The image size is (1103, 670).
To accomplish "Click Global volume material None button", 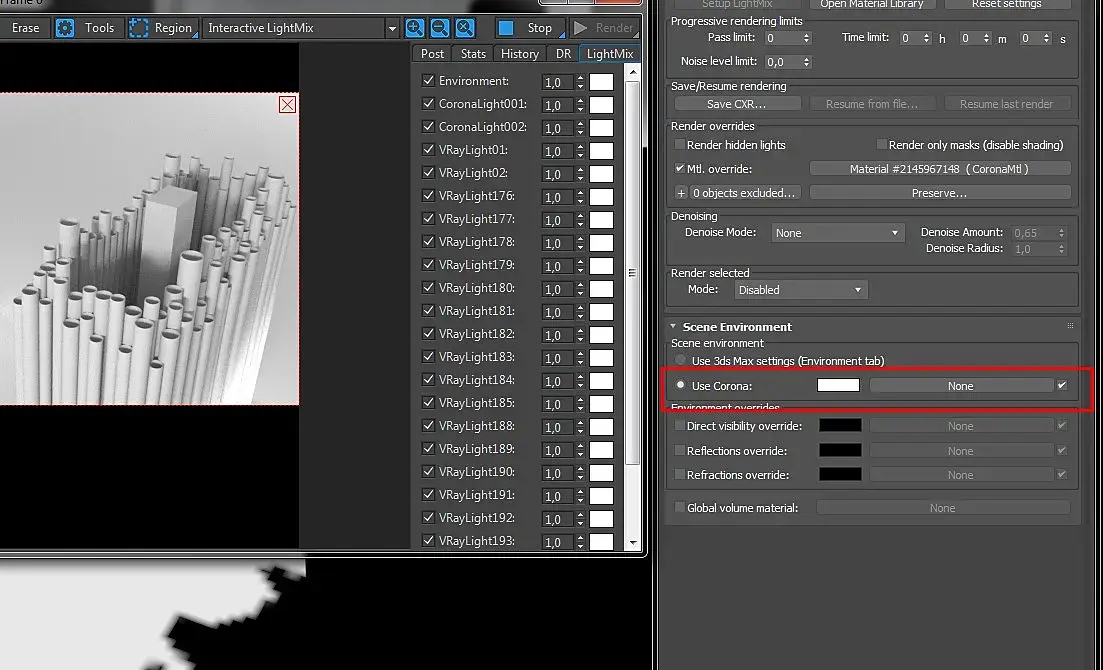I will pyautogui.click(x=943, y=507).
